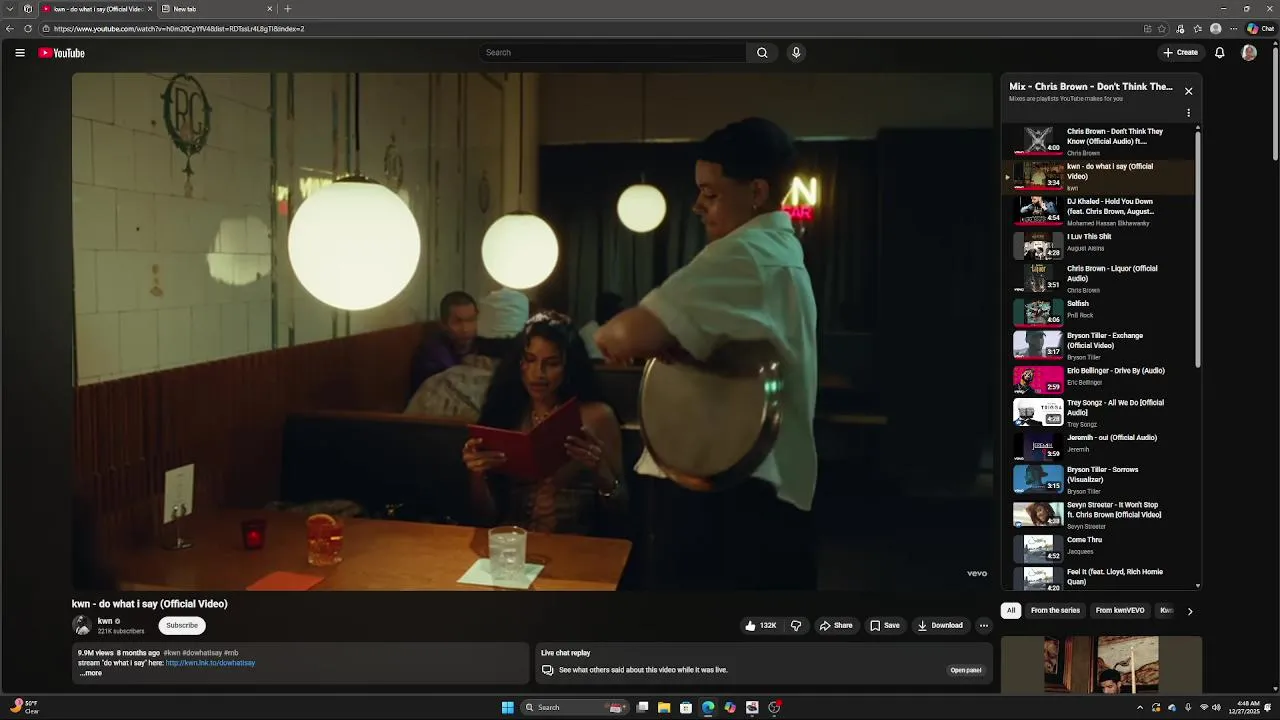
Task: Select the From kwnVEVO chip
Action: [1120, 611]
